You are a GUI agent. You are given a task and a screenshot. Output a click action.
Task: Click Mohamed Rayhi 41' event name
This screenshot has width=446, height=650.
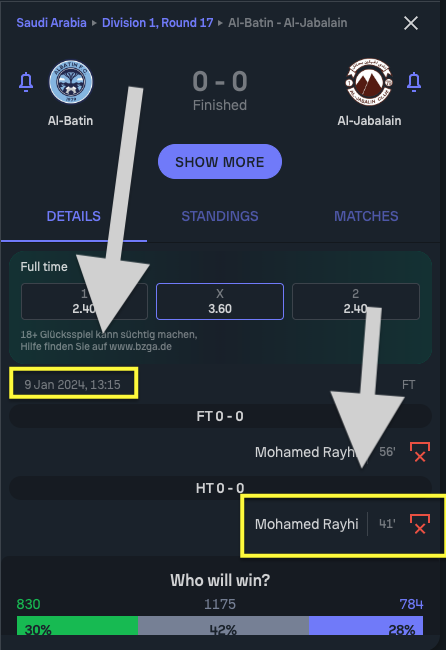pos(306,524)
